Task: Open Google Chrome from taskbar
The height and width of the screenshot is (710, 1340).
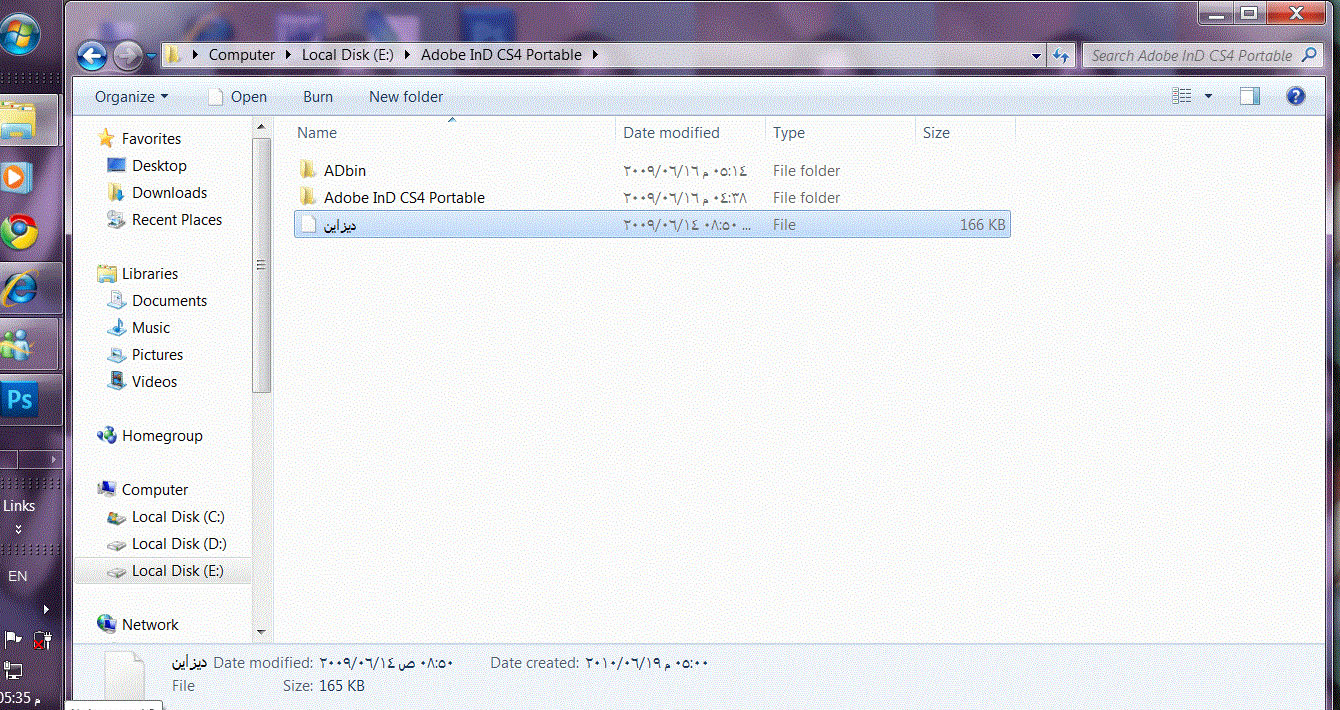Action: (x=18, y=232)
